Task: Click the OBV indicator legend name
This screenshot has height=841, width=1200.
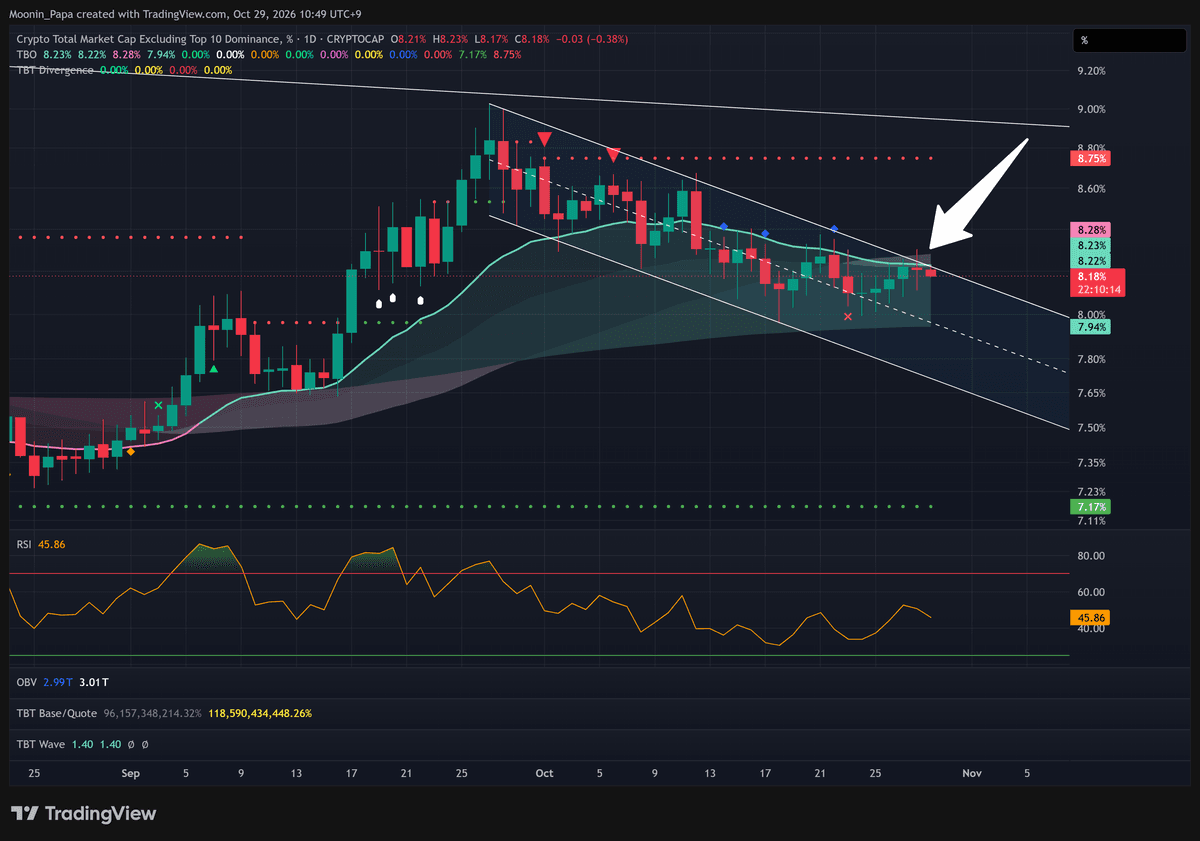Action: 26,682
